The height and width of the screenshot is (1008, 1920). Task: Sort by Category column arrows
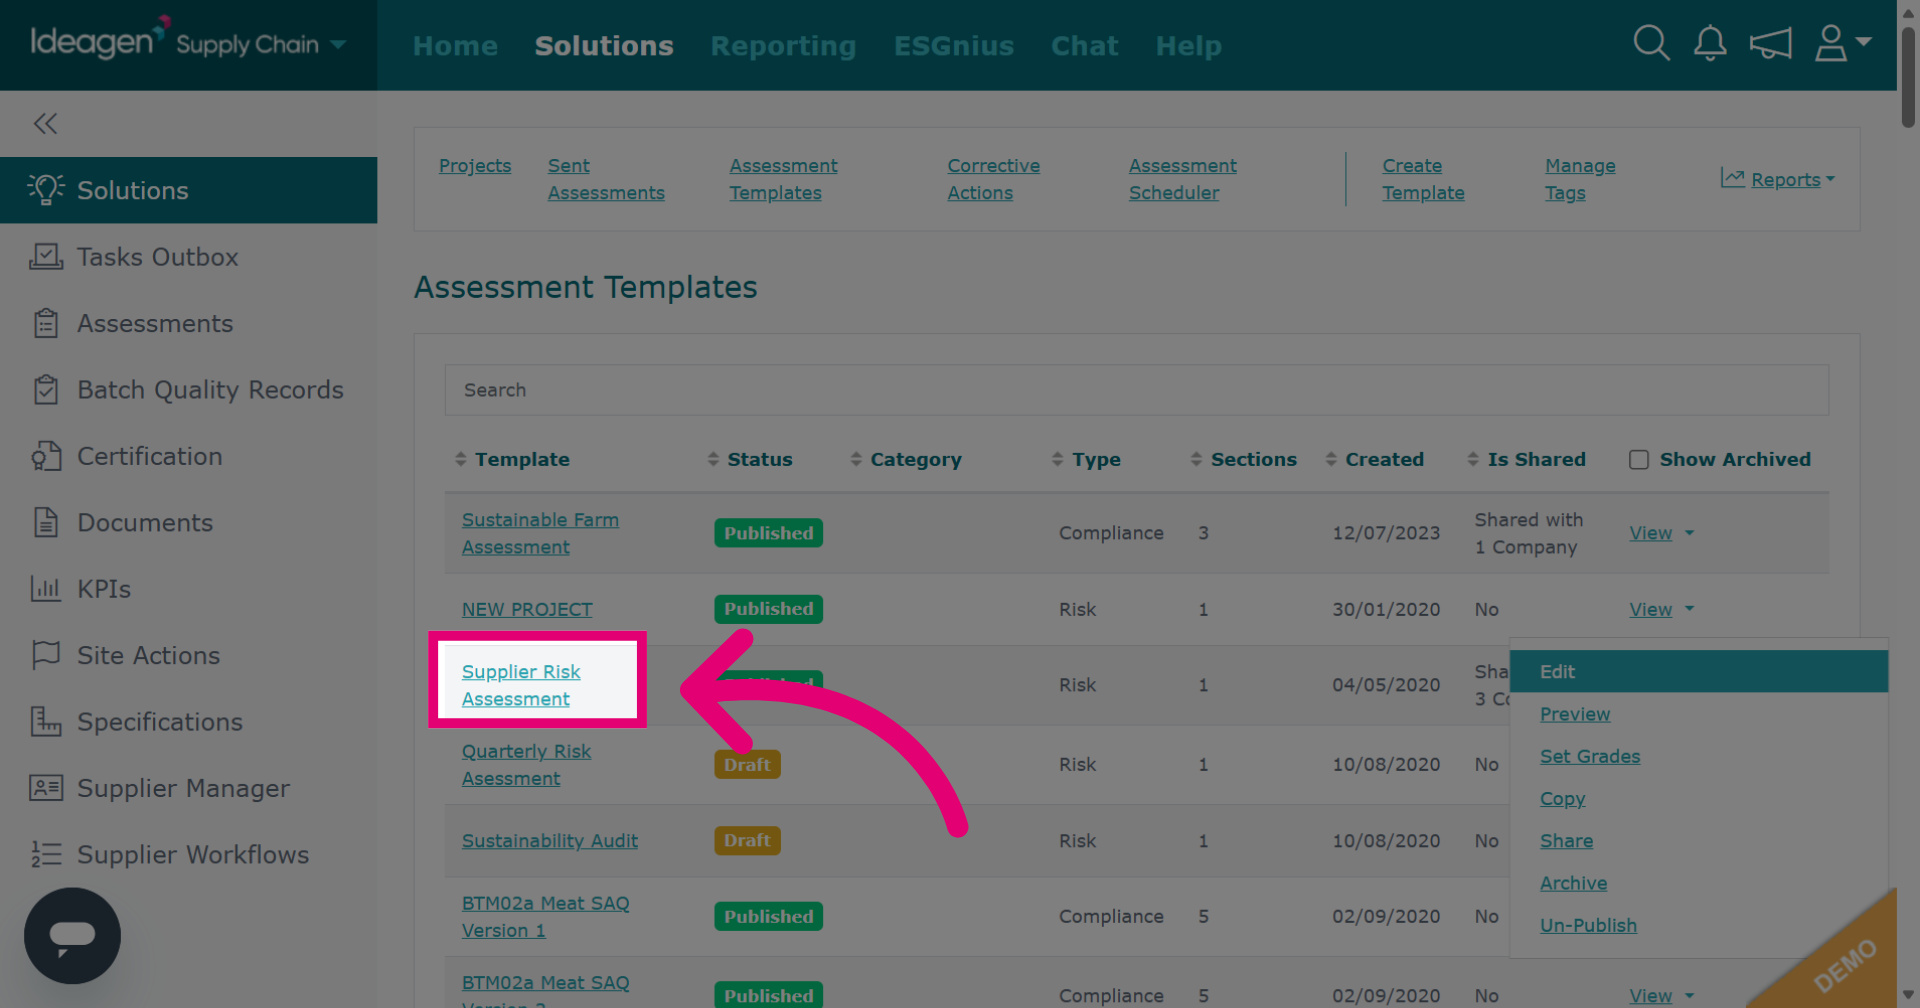point(856,459)
